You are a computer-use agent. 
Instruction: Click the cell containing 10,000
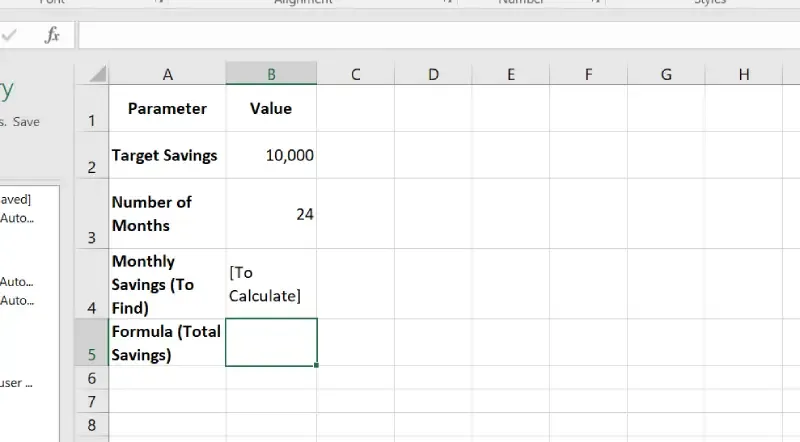(x=271, y=155)
